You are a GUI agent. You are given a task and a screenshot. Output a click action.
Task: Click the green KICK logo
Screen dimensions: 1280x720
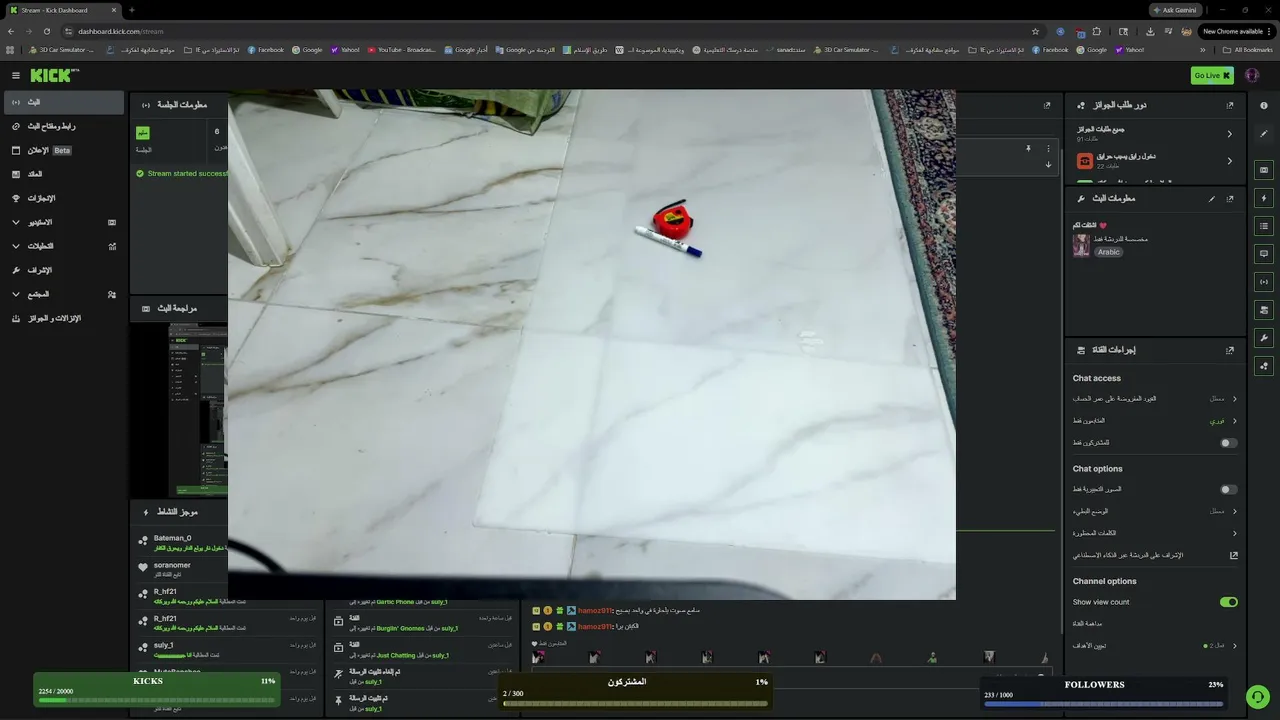point(54,75)
